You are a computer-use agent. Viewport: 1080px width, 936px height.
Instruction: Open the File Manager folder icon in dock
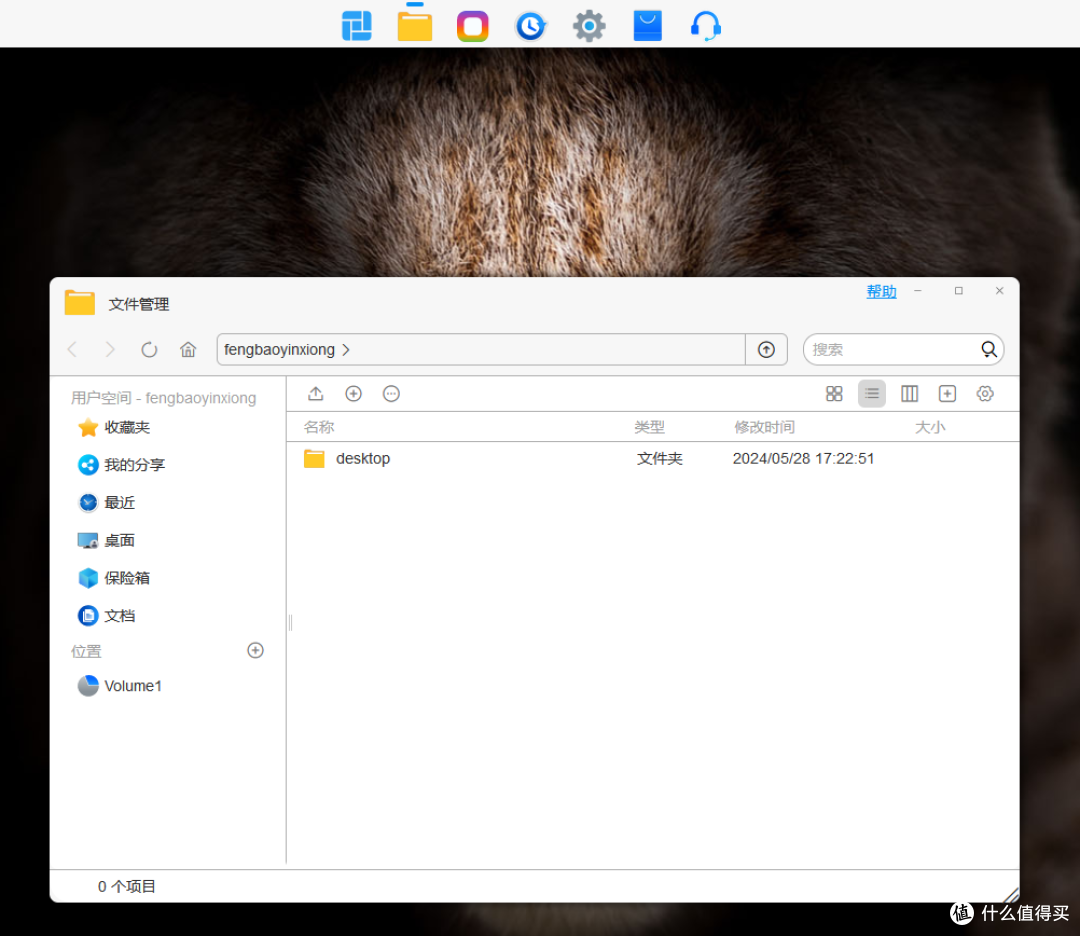(x=415, y=26)
